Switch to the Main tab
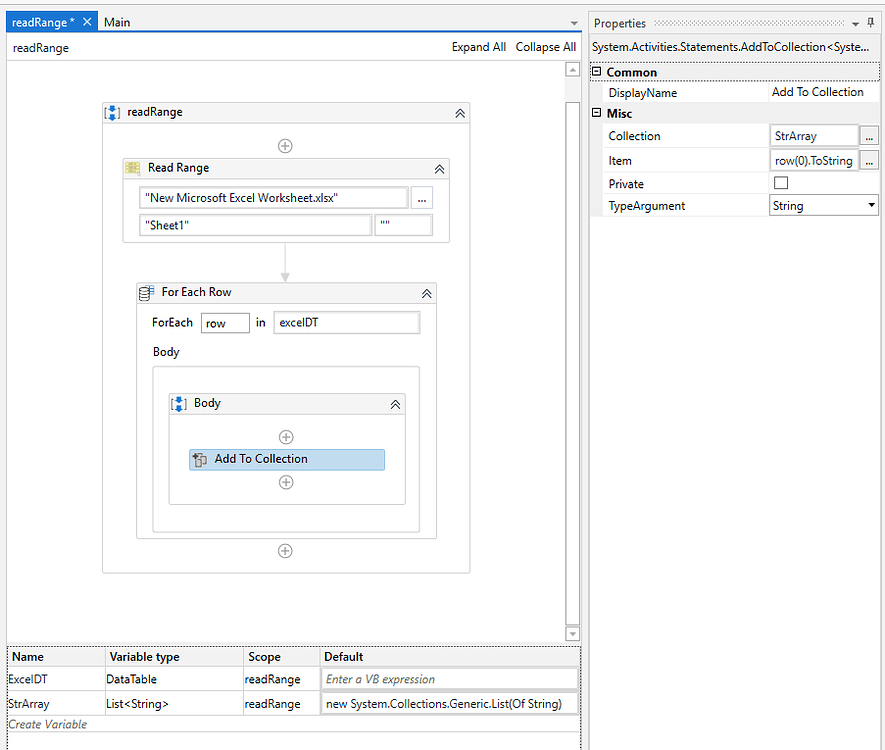Viewport: 885px width, 750px height. click(x=116, y=21)
